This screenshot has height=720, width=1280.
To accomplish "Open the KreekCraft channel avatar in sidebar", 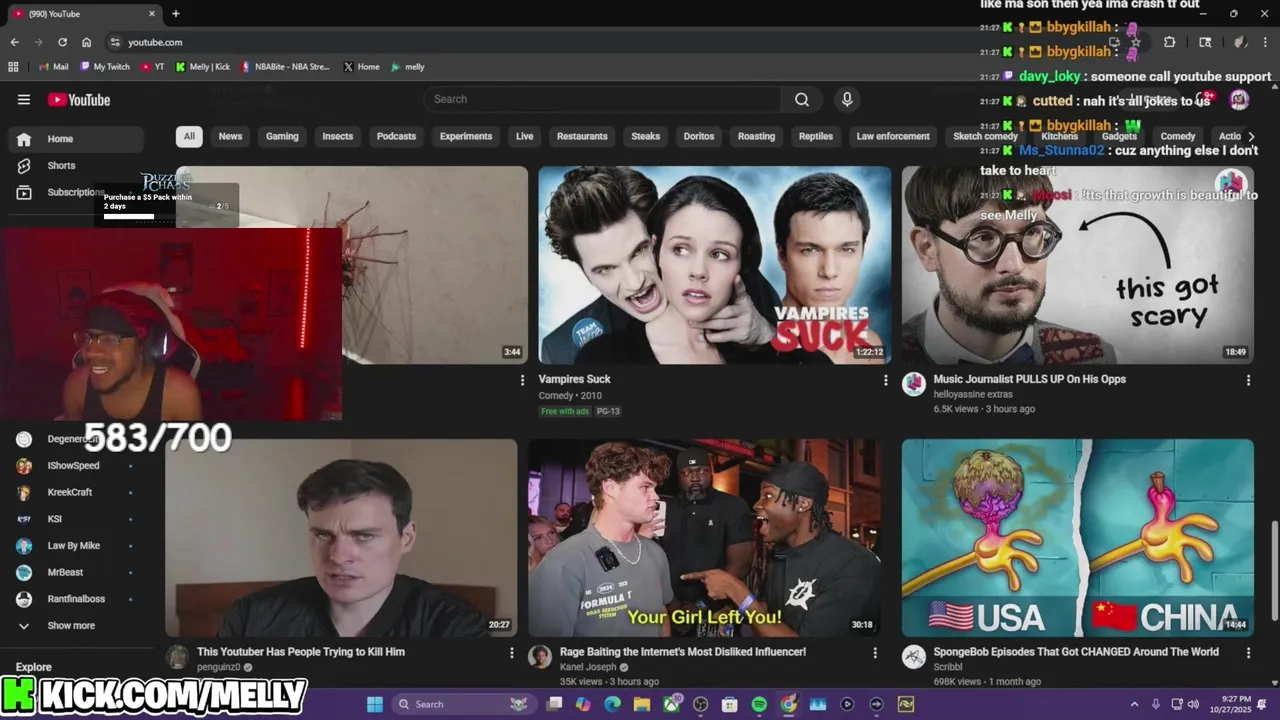I will click(x=24, y=492).
